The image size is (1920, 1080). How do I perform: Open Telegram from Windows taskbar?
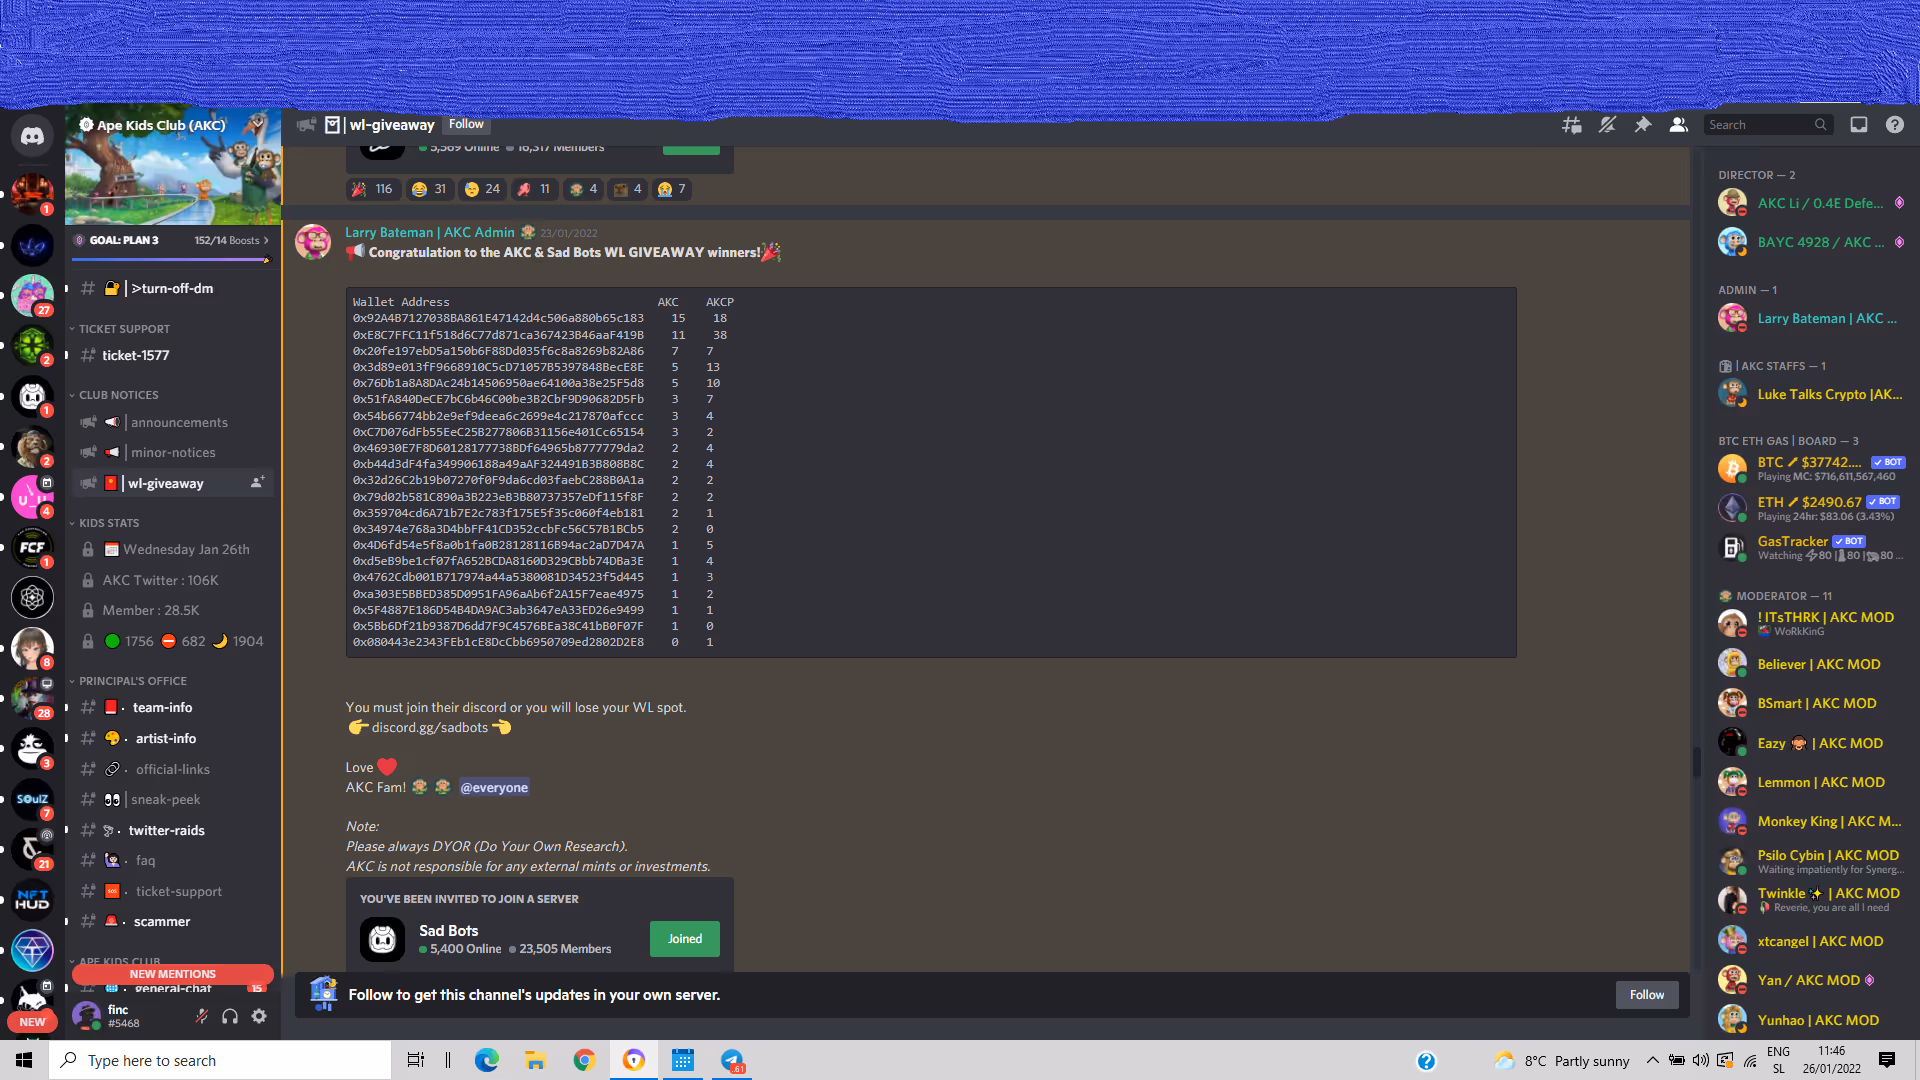pos(732,1060)
